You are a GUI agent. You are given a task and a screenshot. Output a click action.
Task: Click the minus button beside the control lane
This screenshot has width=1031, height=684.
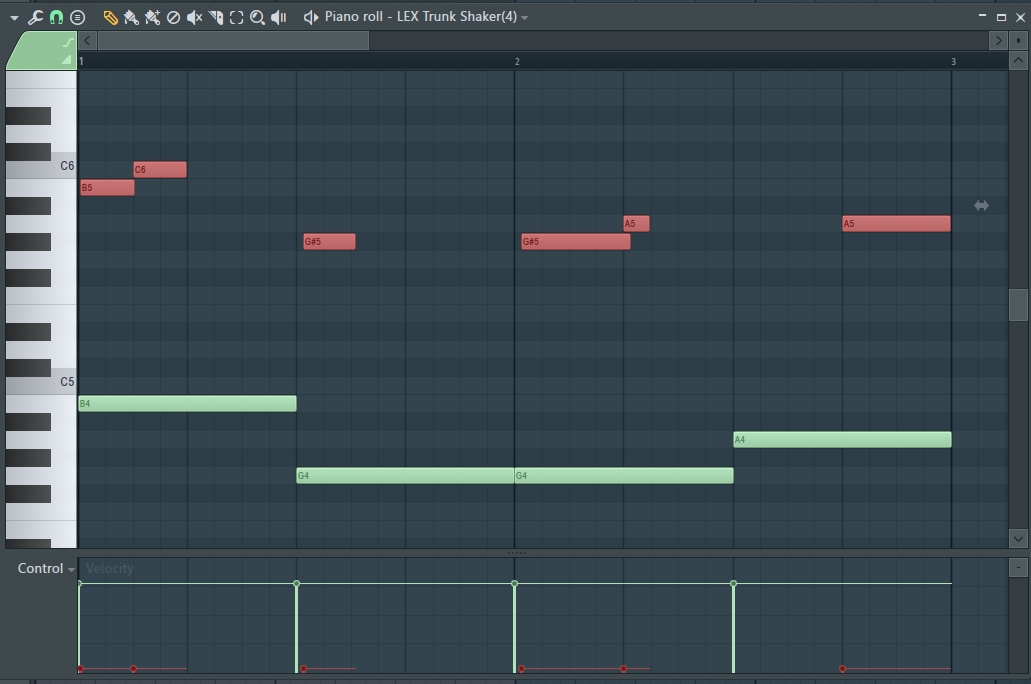[x=1018, y=567]
